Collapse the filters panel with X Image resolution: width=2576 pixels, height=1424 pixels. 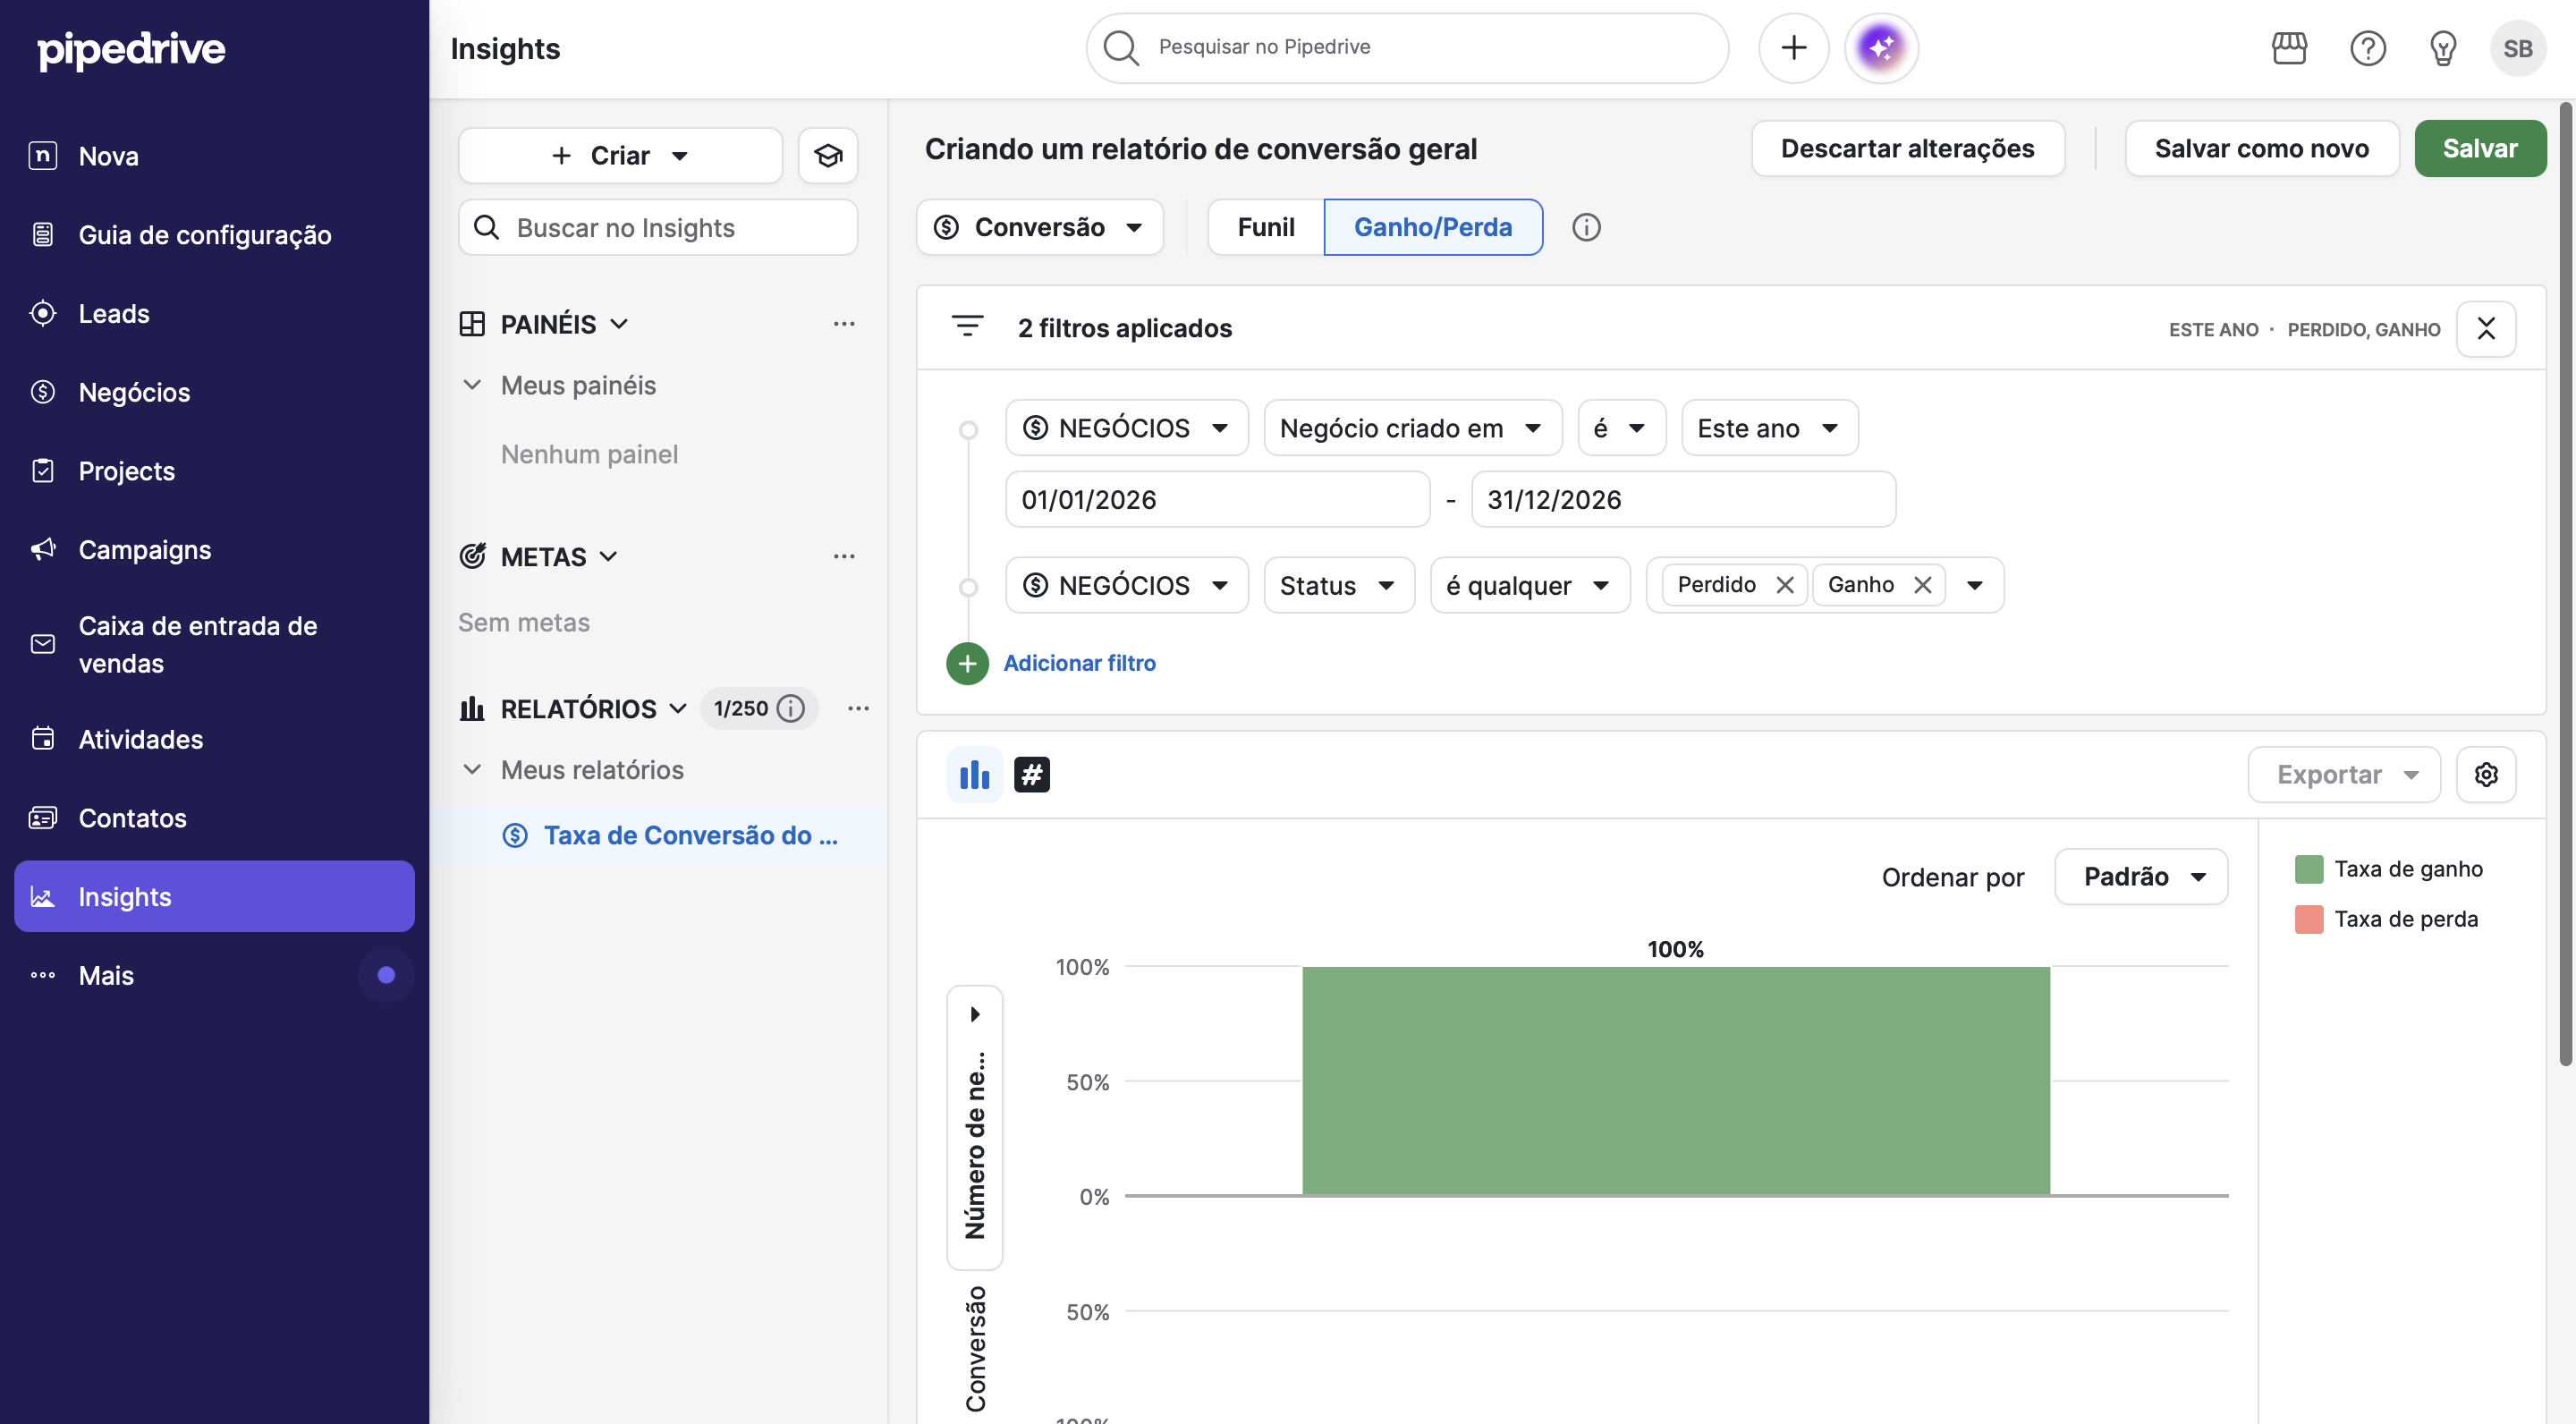[2486, 328]
